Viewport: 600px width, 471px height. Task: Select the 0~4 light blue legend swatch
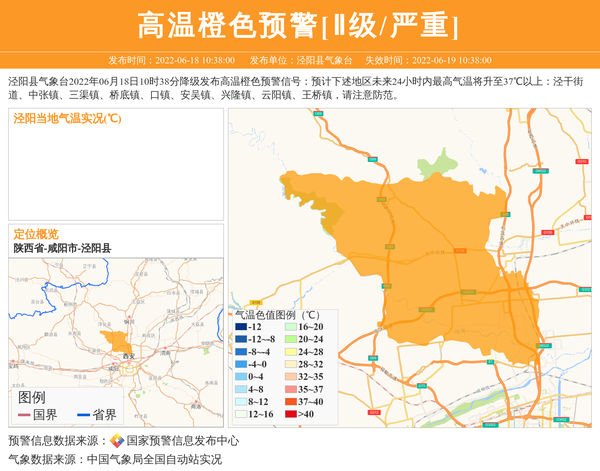point(241,377)
